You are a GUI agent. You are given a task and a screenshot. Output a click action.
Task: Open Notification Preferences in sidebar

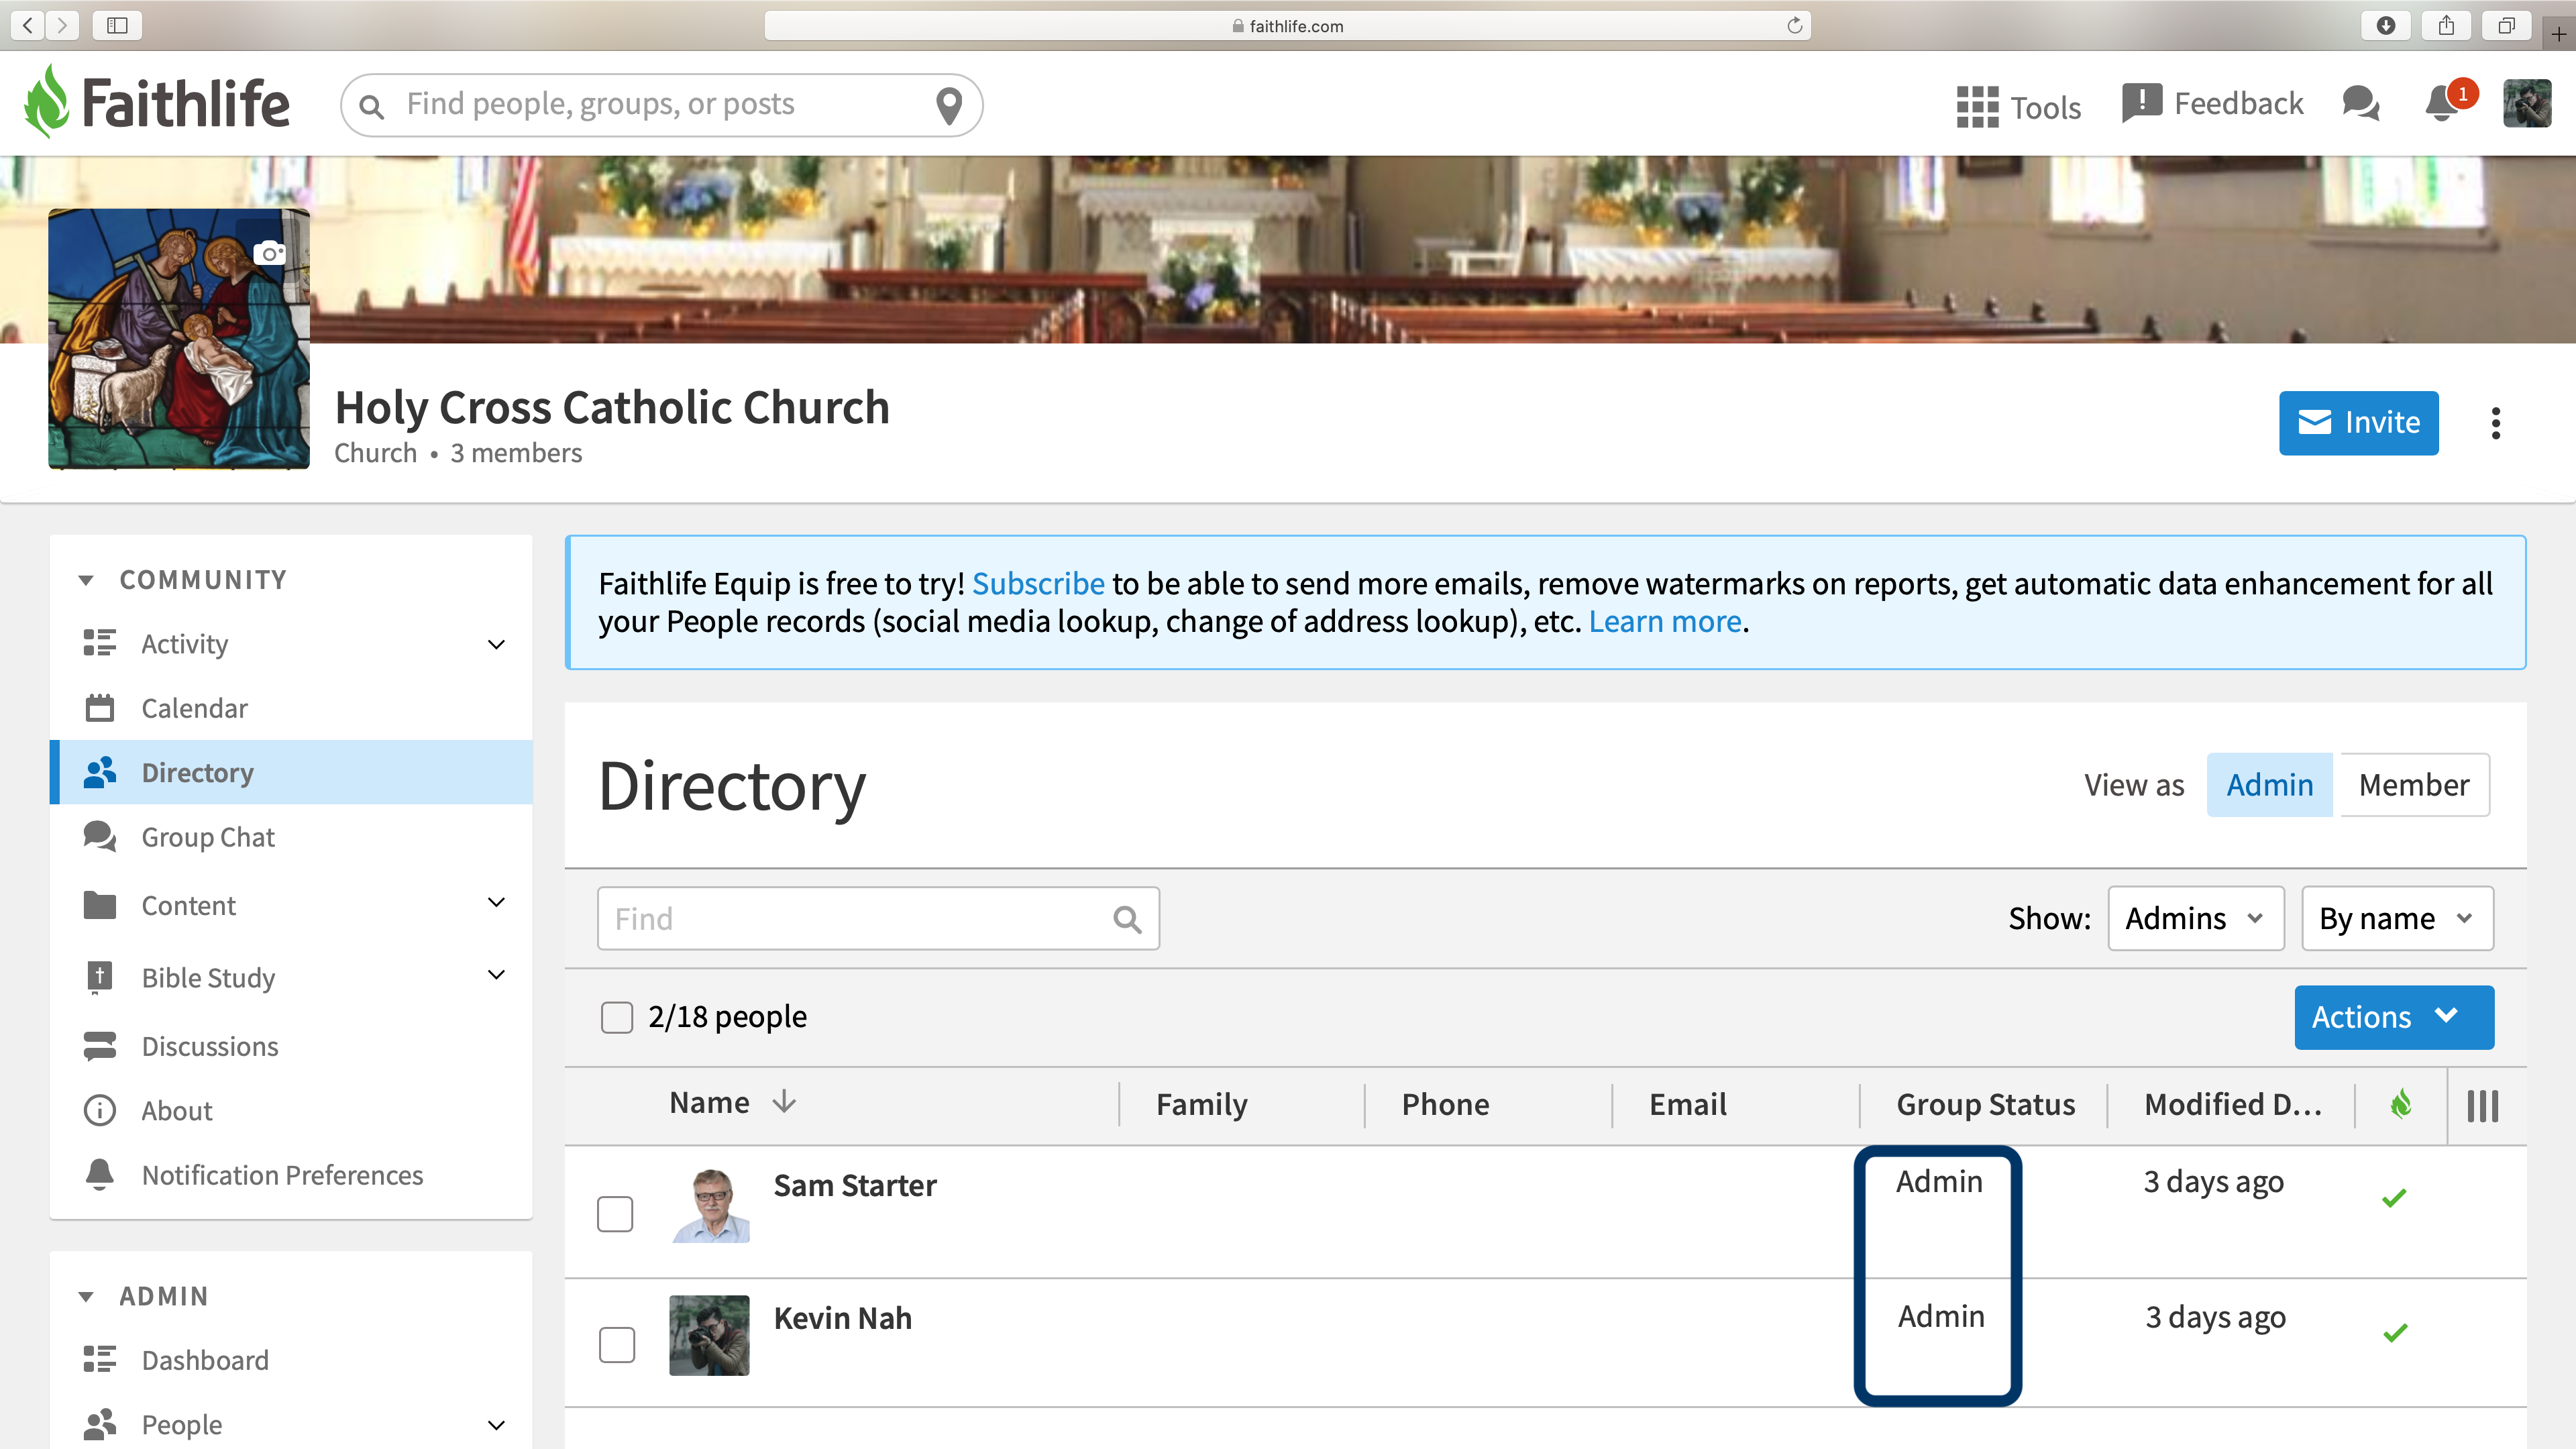pos(283,1175)
